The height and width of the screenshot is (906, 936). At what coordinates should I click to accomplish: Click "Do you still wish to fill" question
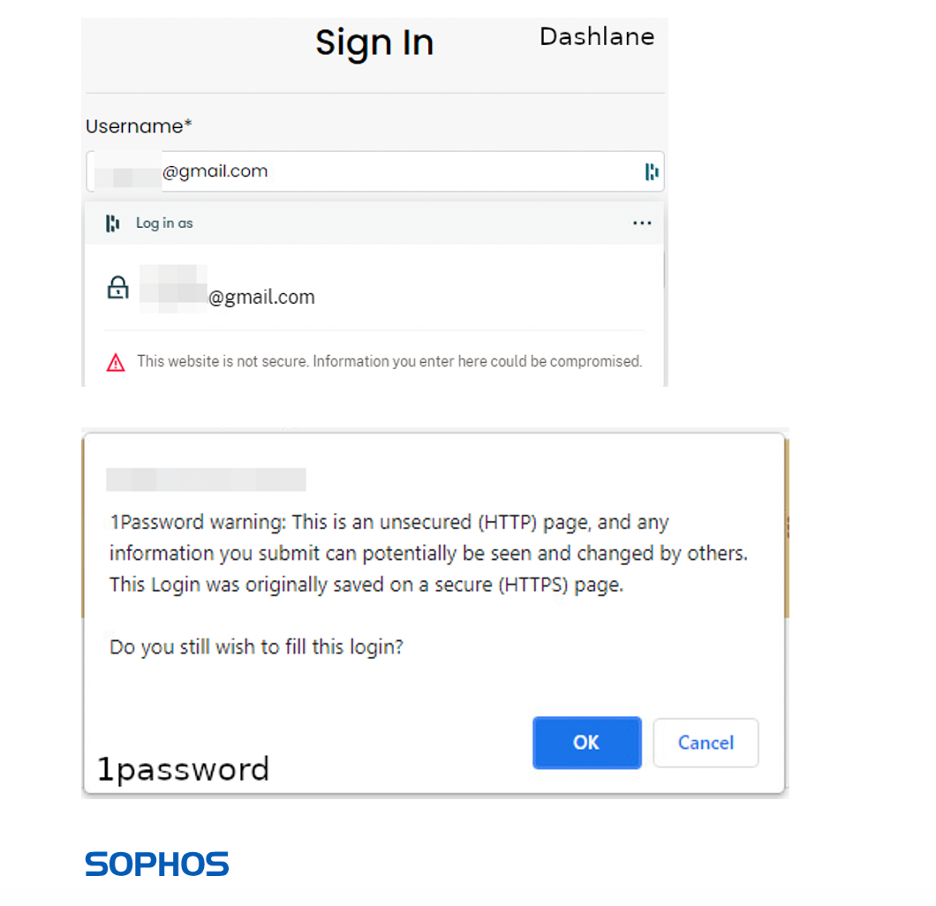click(256, 646)
